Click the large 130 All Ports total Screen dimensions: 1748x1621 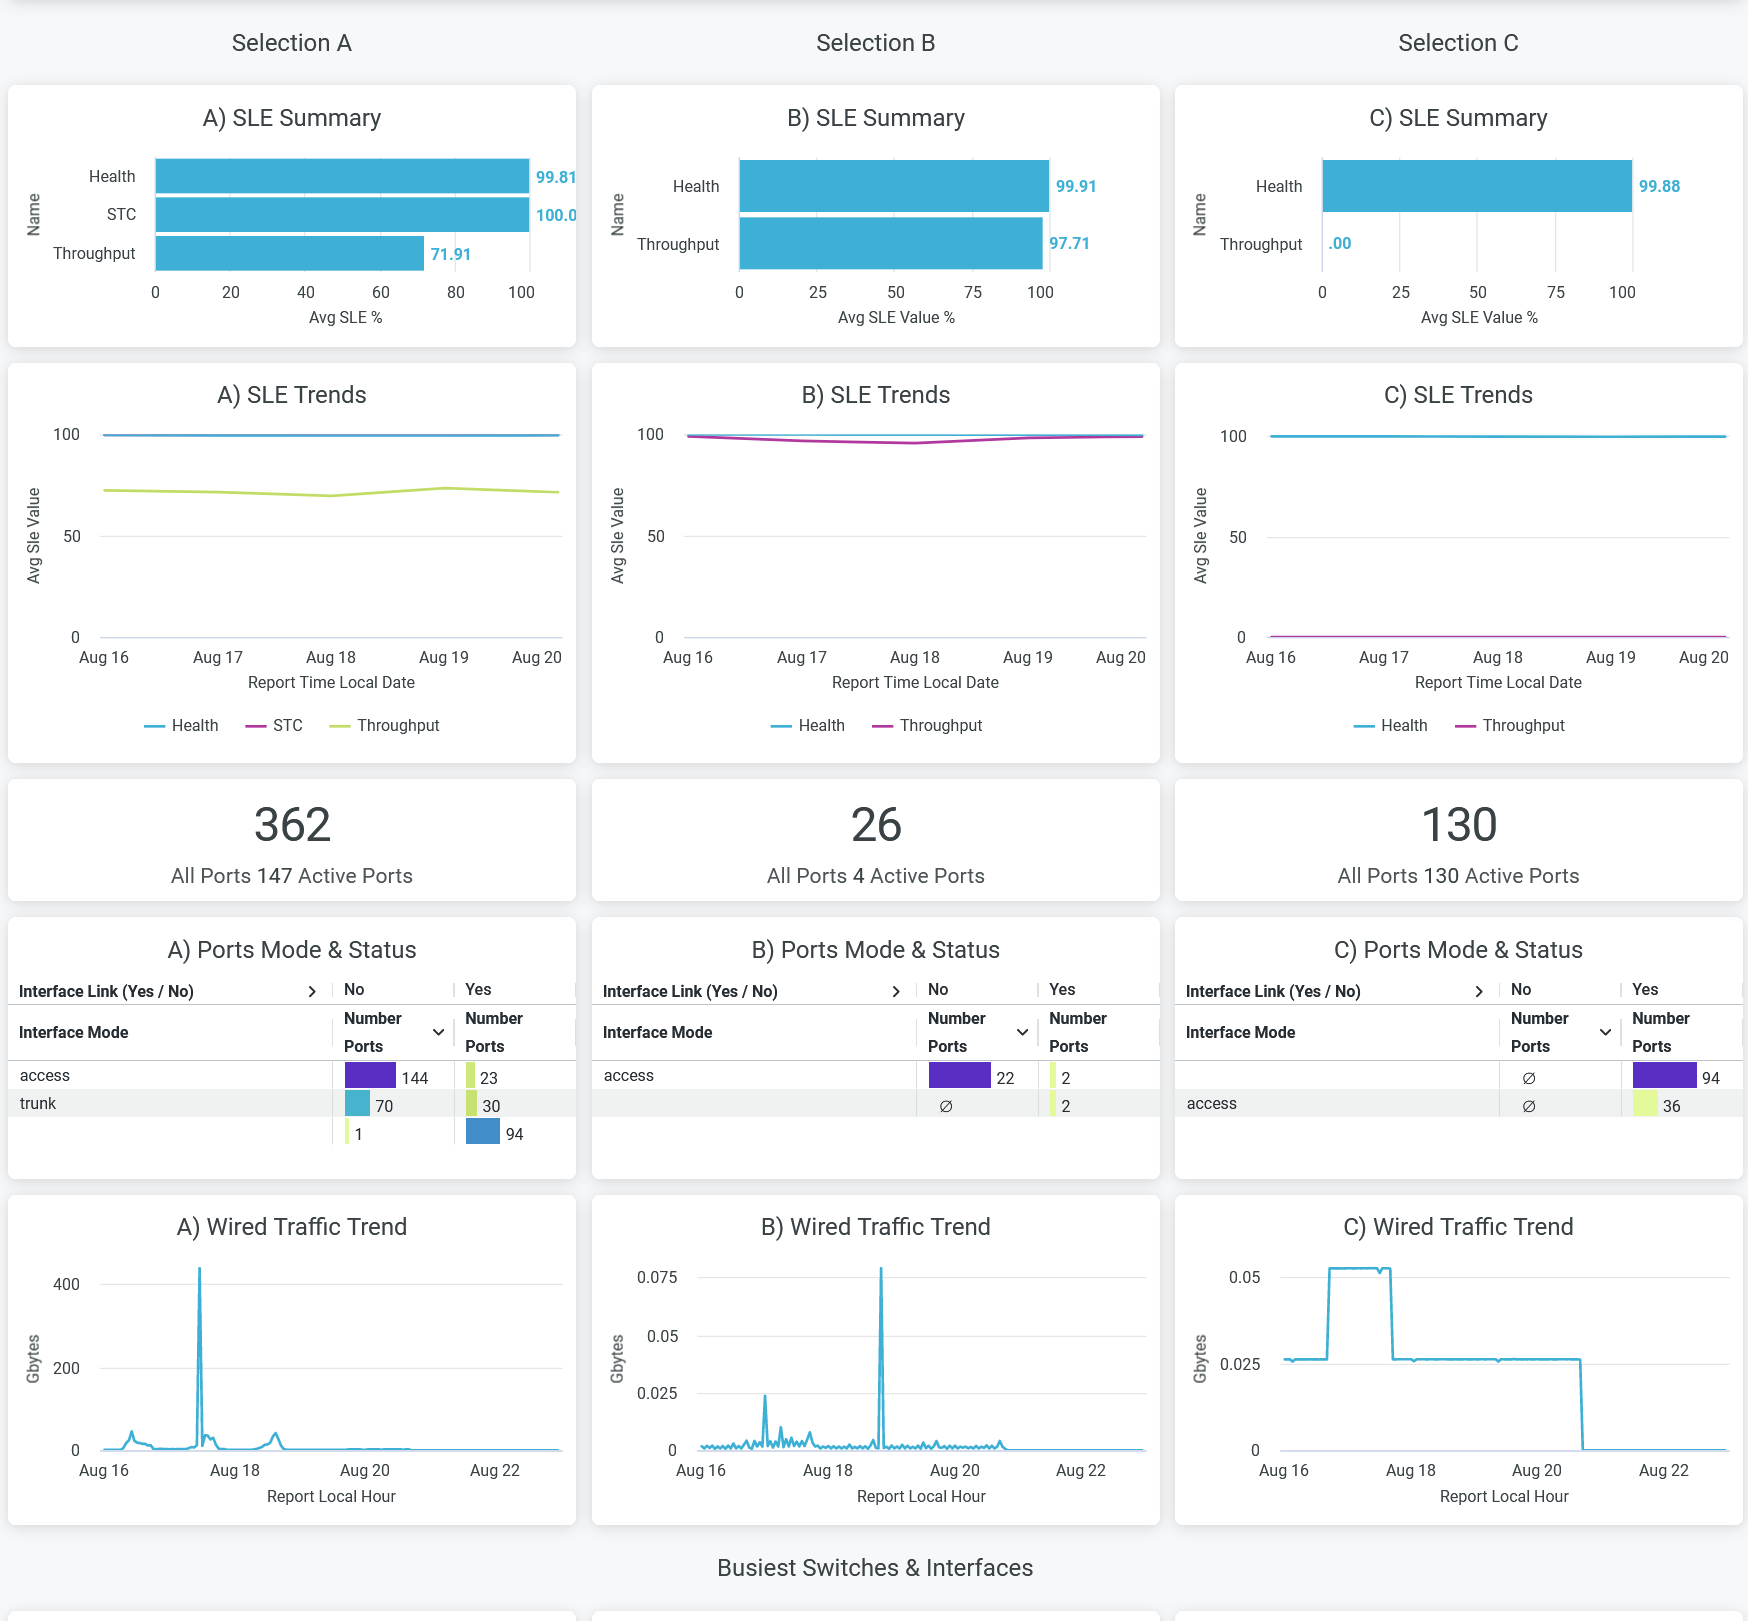1459,825
